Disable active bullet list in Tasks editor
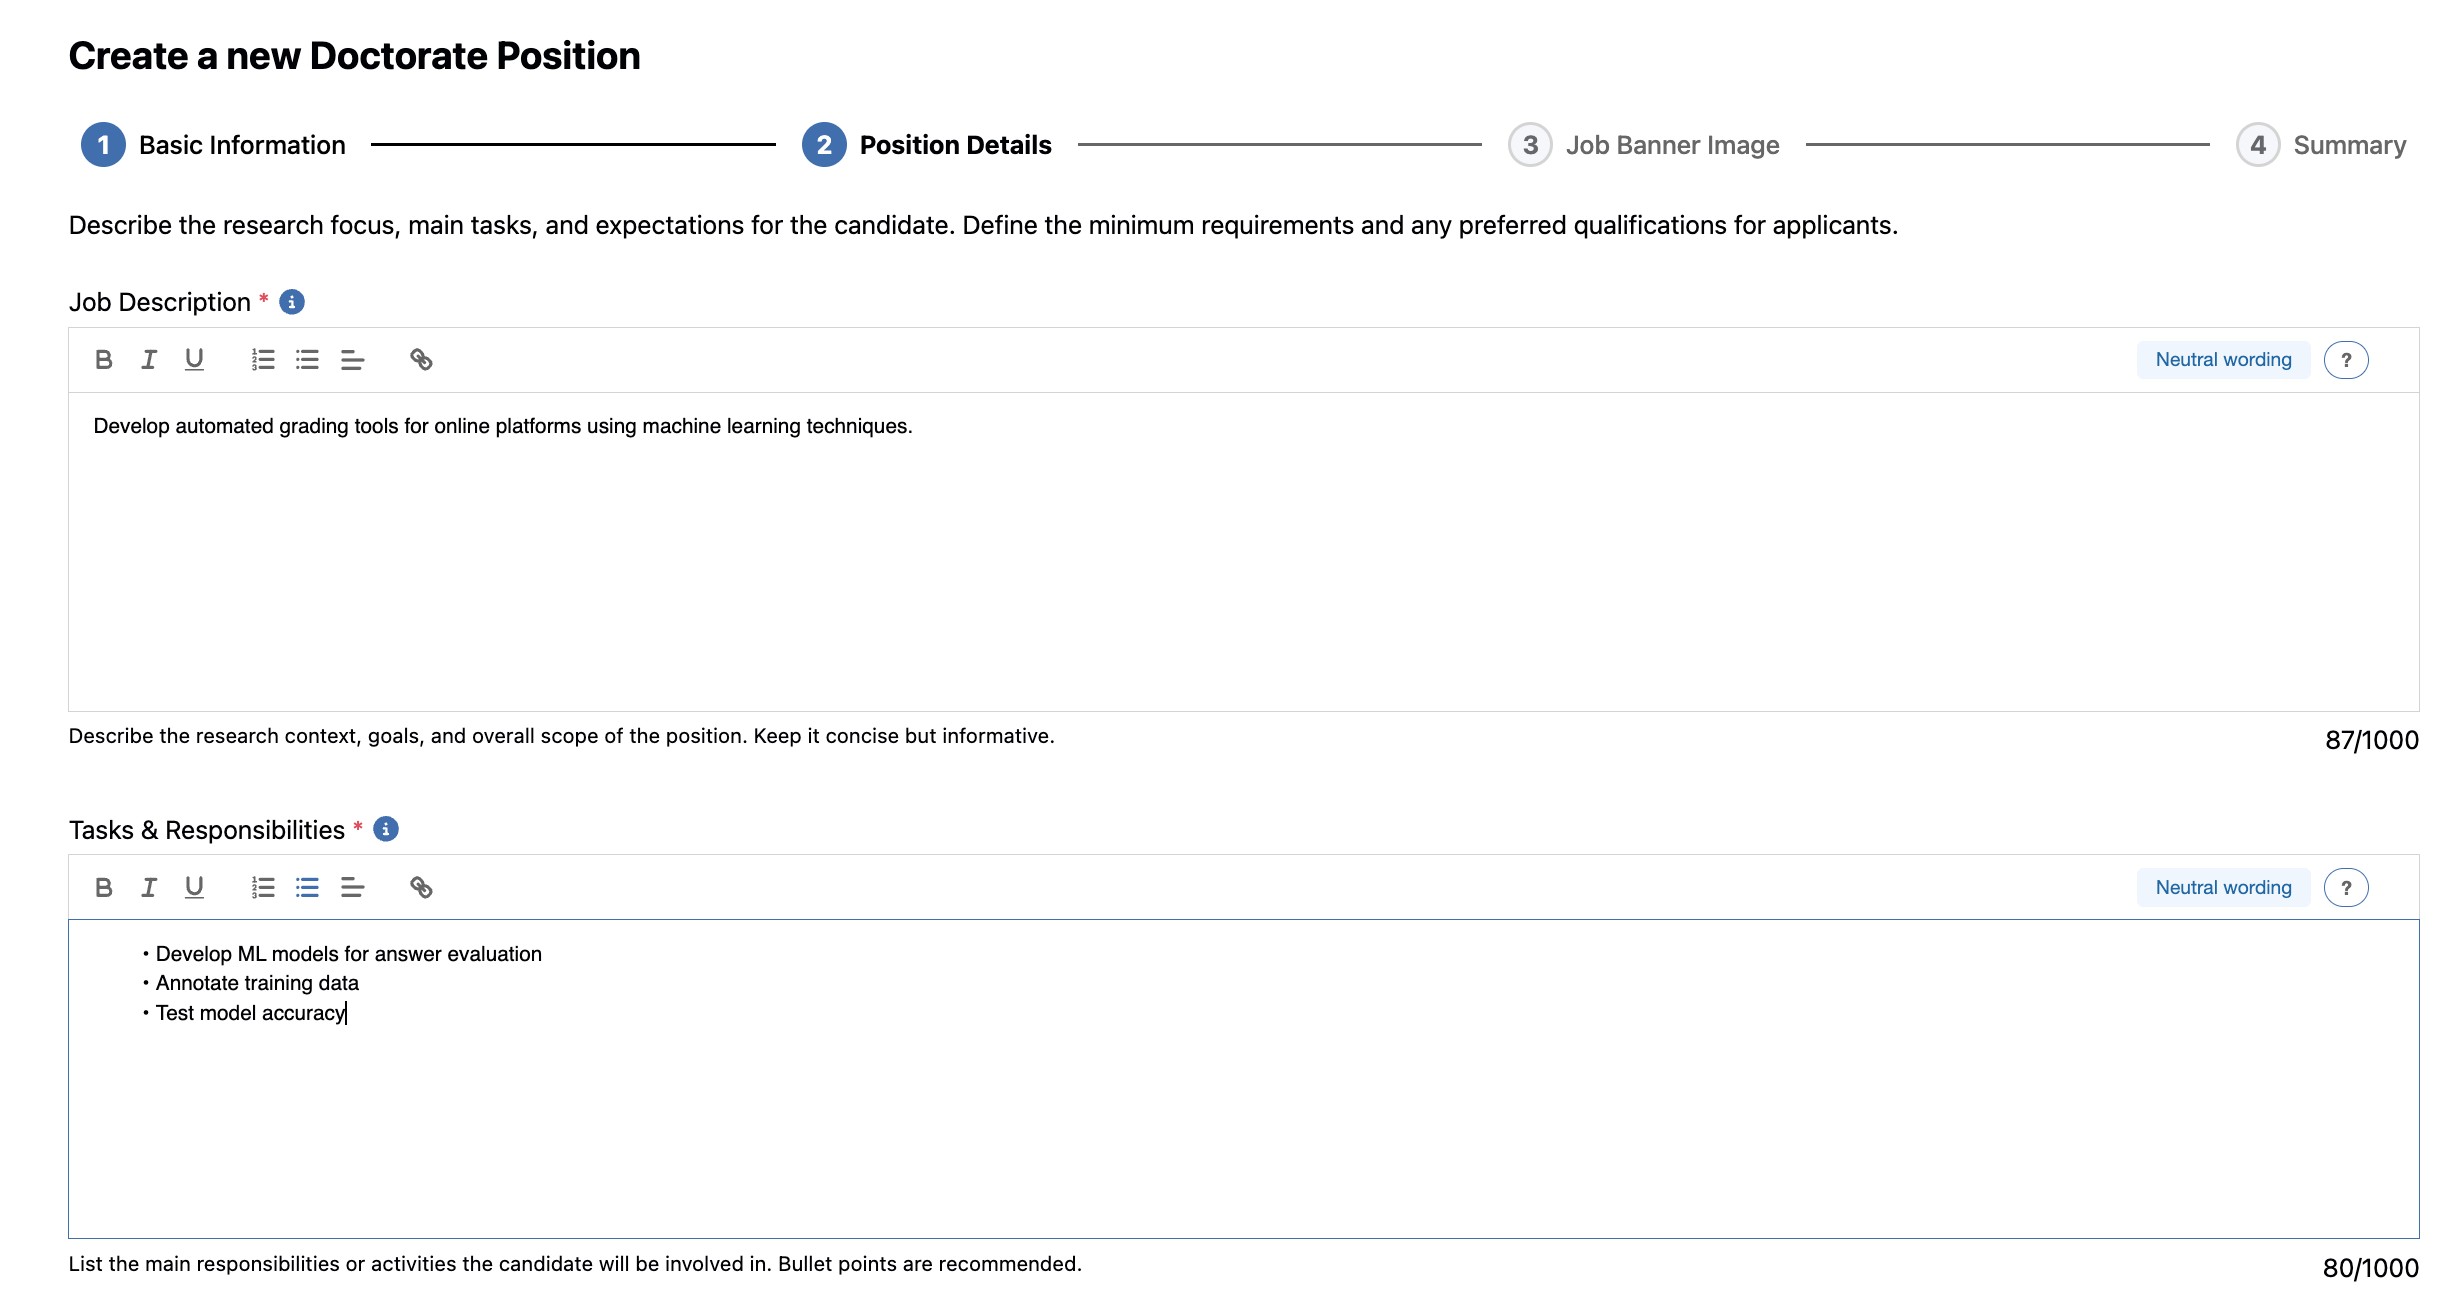 click(x=307, y=887)
